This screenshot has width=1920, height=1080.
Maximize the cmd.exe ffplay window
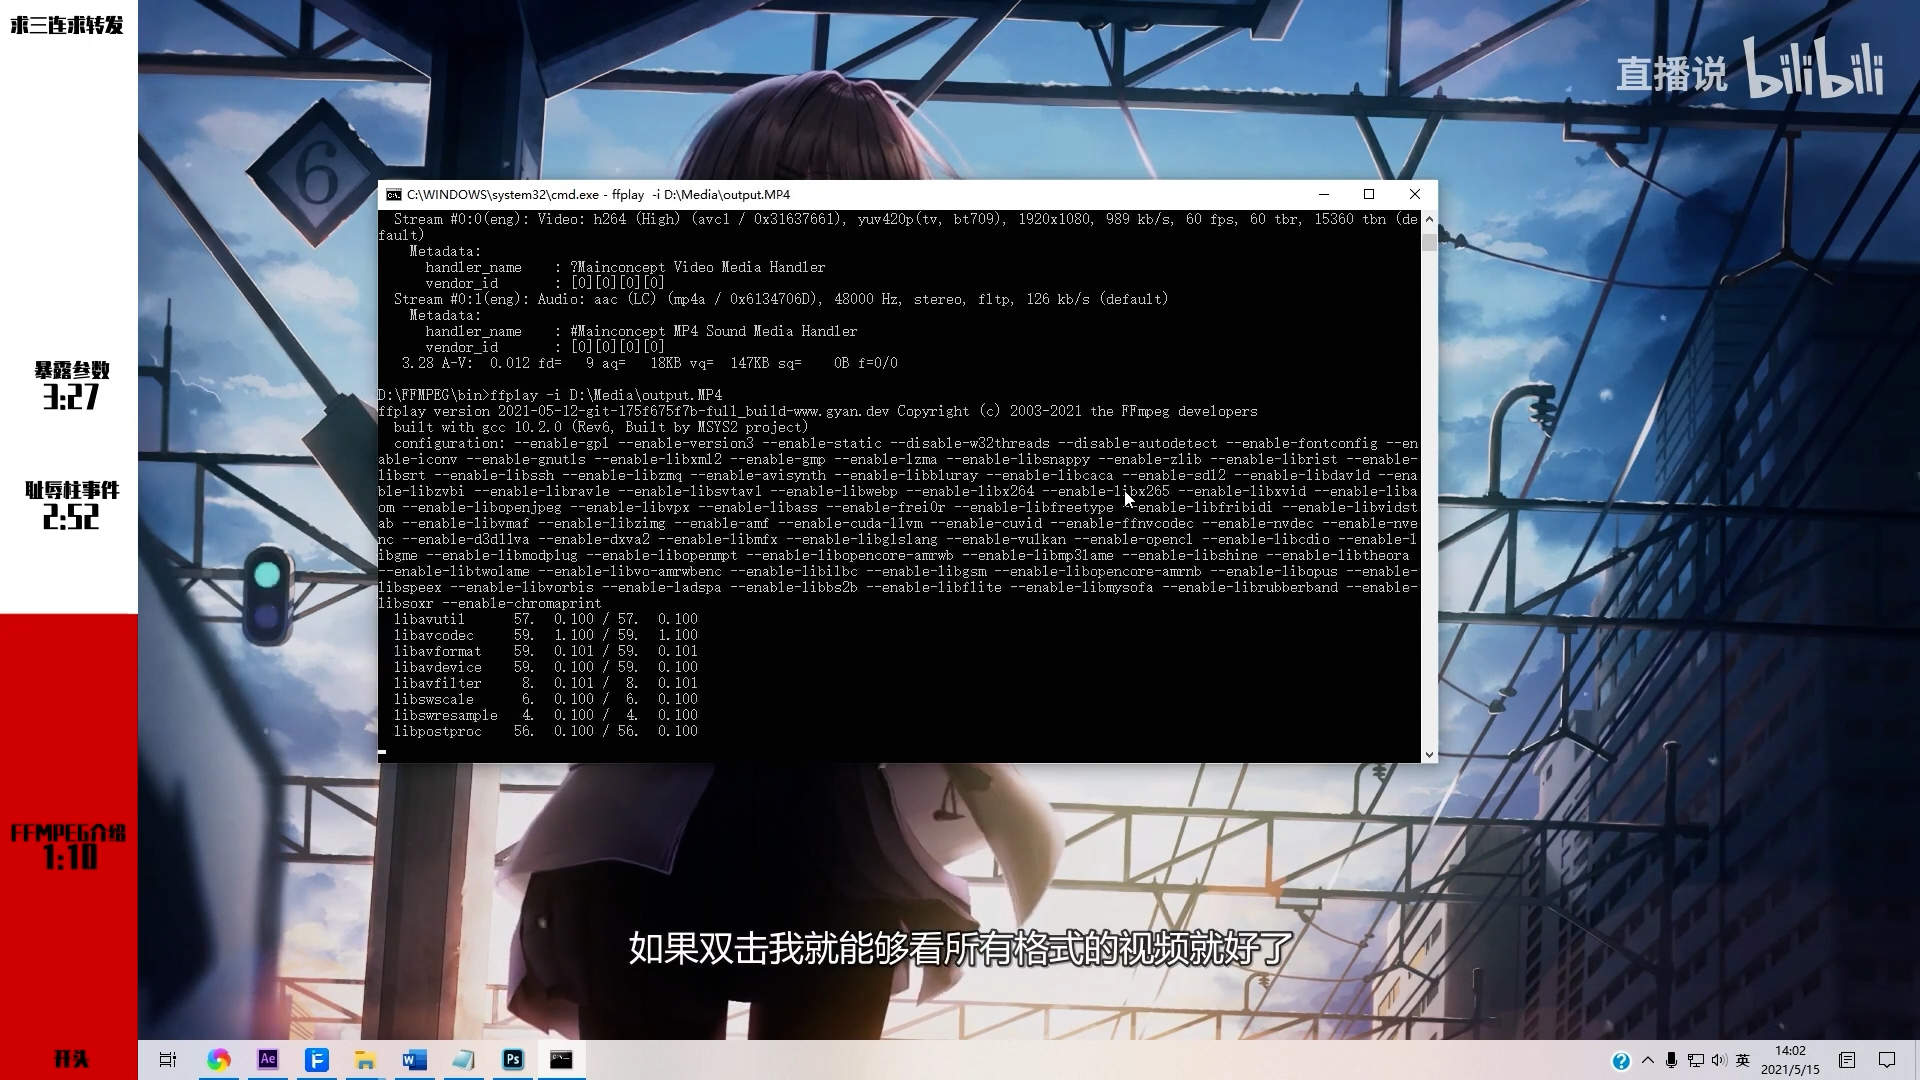click(1369, 194)
